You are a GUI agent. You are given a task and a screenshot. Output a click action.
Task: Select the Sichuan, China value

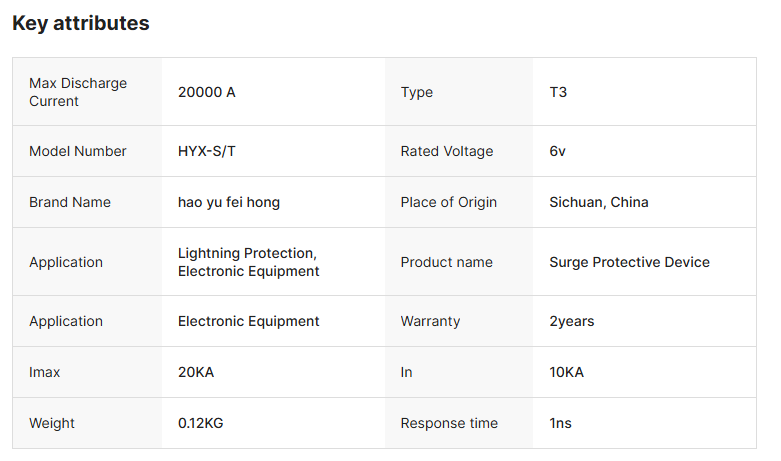tap(599, 202)
